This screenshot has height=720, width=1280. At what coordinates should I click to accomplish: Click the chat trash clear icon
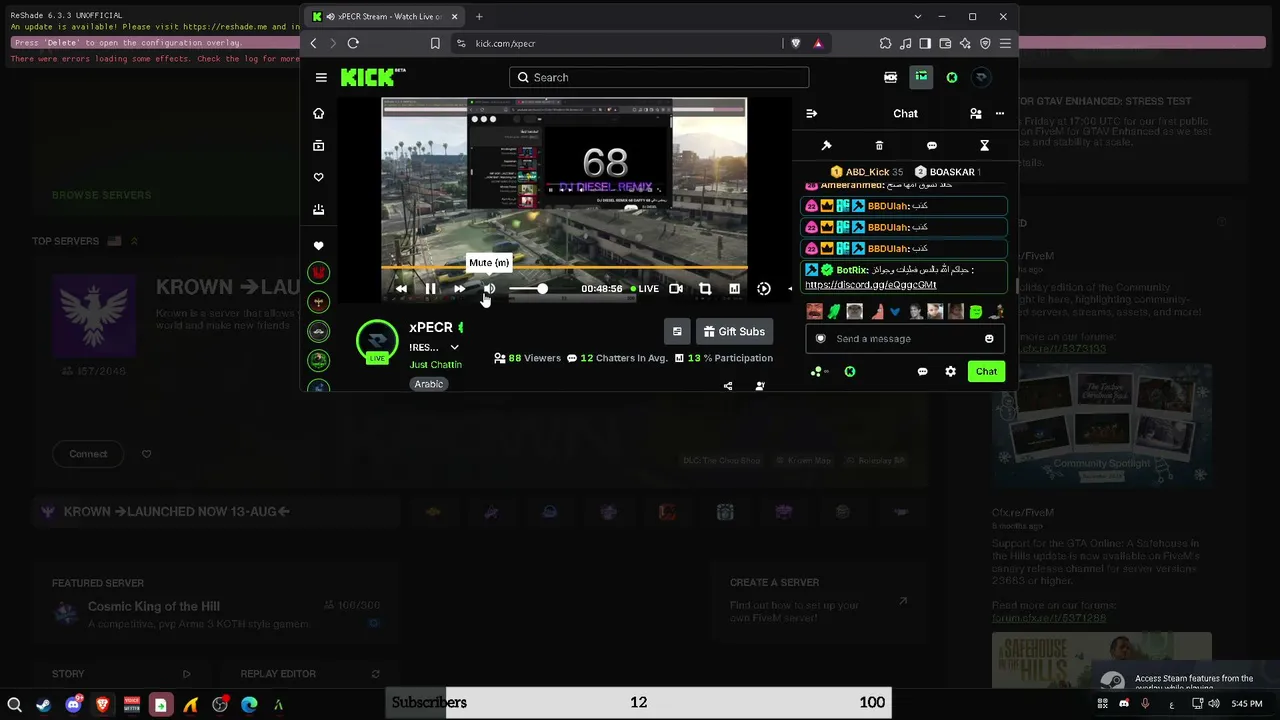(x=879, y=146)
